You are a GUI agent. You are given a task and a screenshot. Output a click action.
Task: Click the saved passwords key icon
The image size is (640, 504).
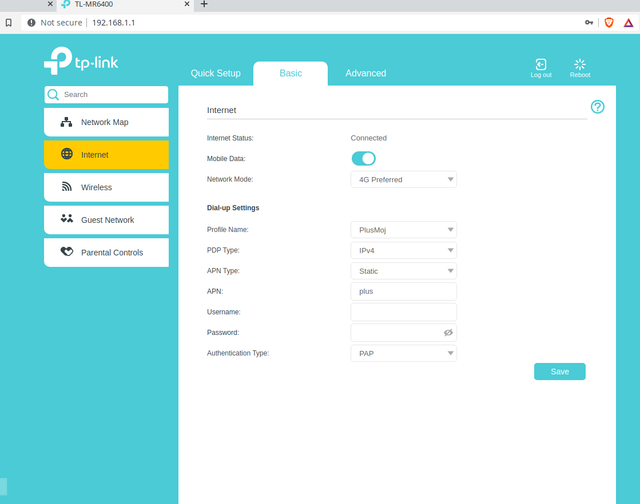(x=589, y=22)
